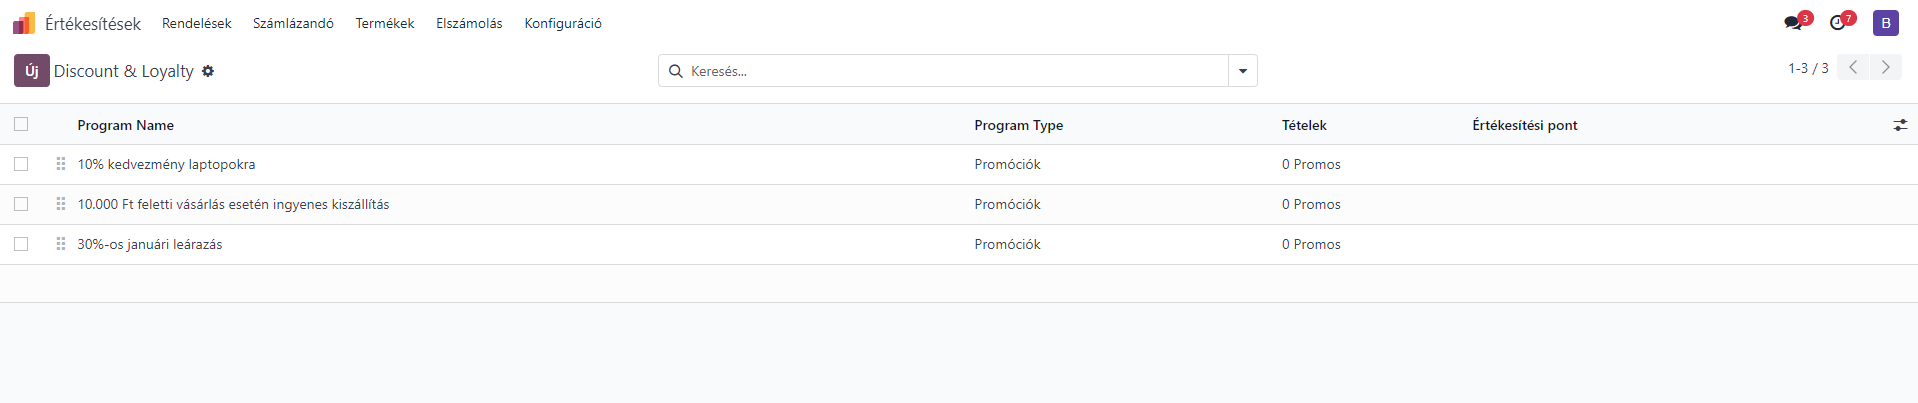Screen dimensions: 1918x403
Task: Open the activities clock icon
Action: pyautogui.click(x=1837, y=23)
